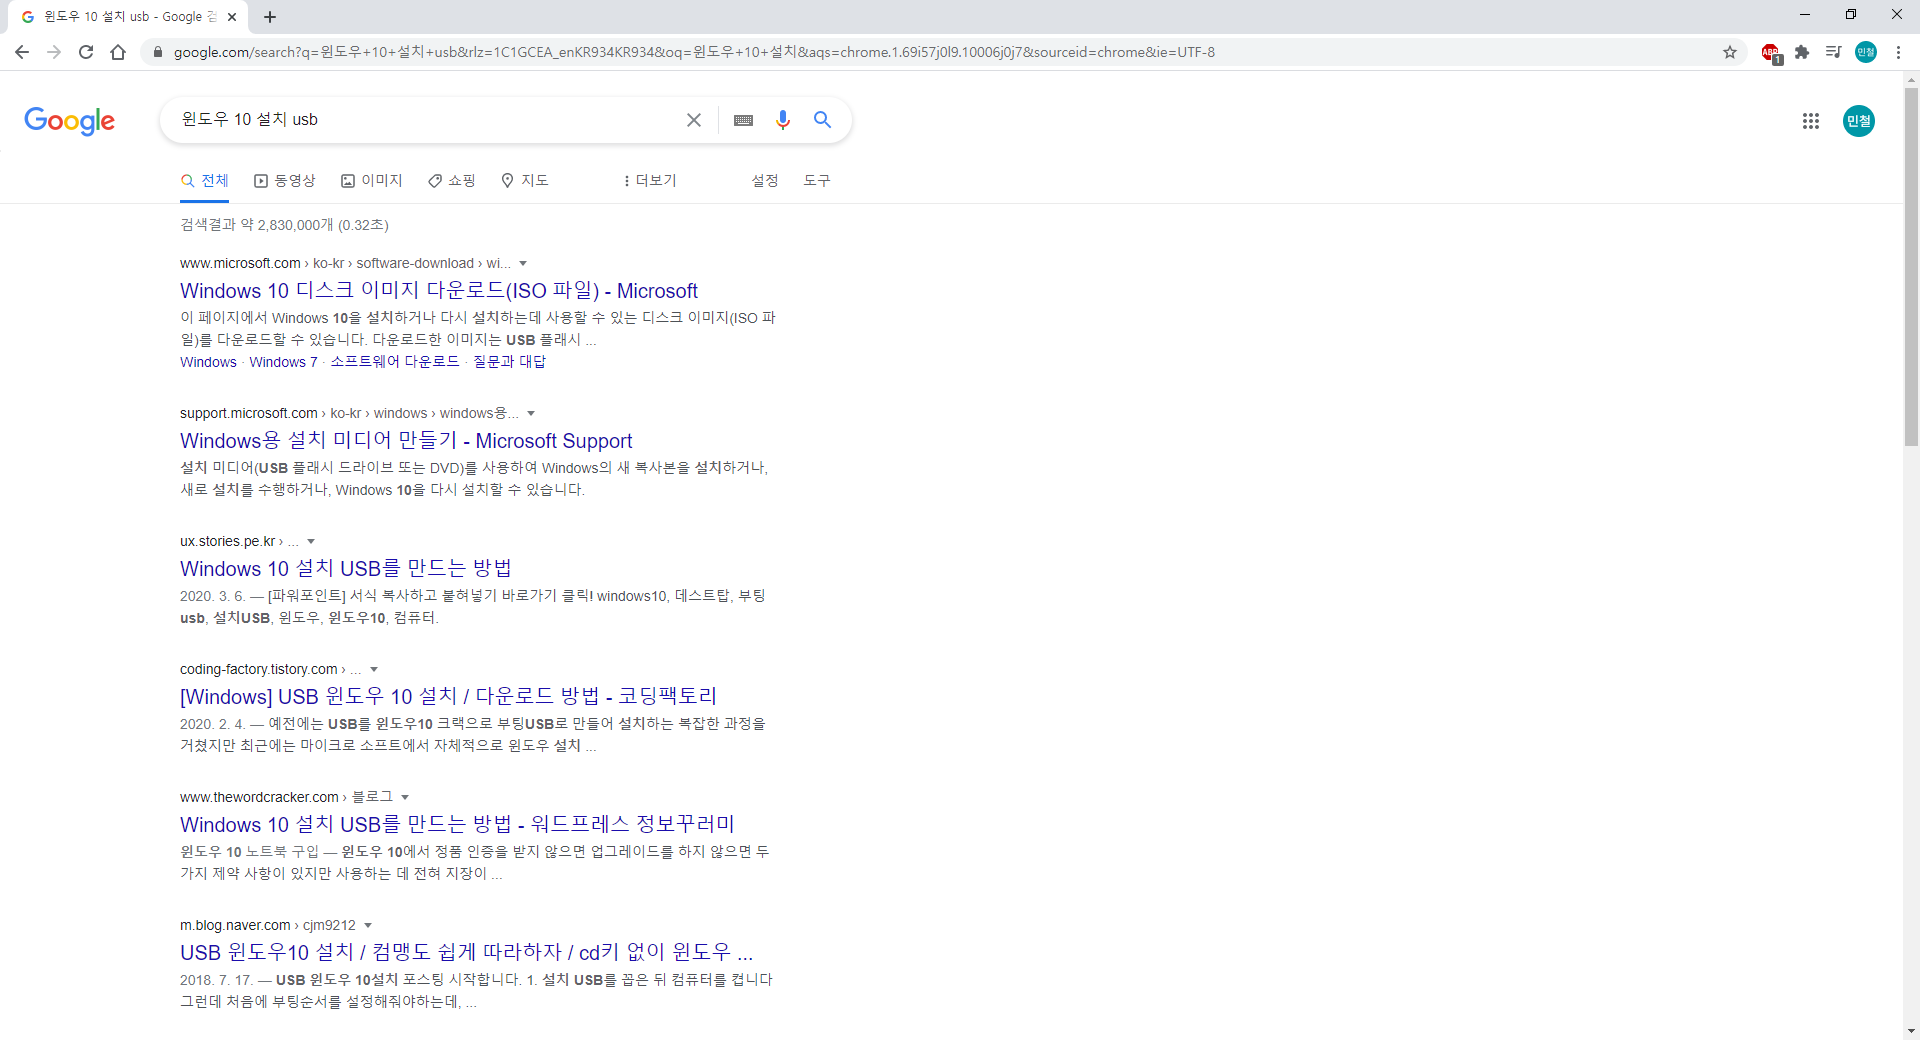The width and height of the screenshot is (1920, 1040).
Task: Open a new browser tab
Action: (x=270, y=17)
